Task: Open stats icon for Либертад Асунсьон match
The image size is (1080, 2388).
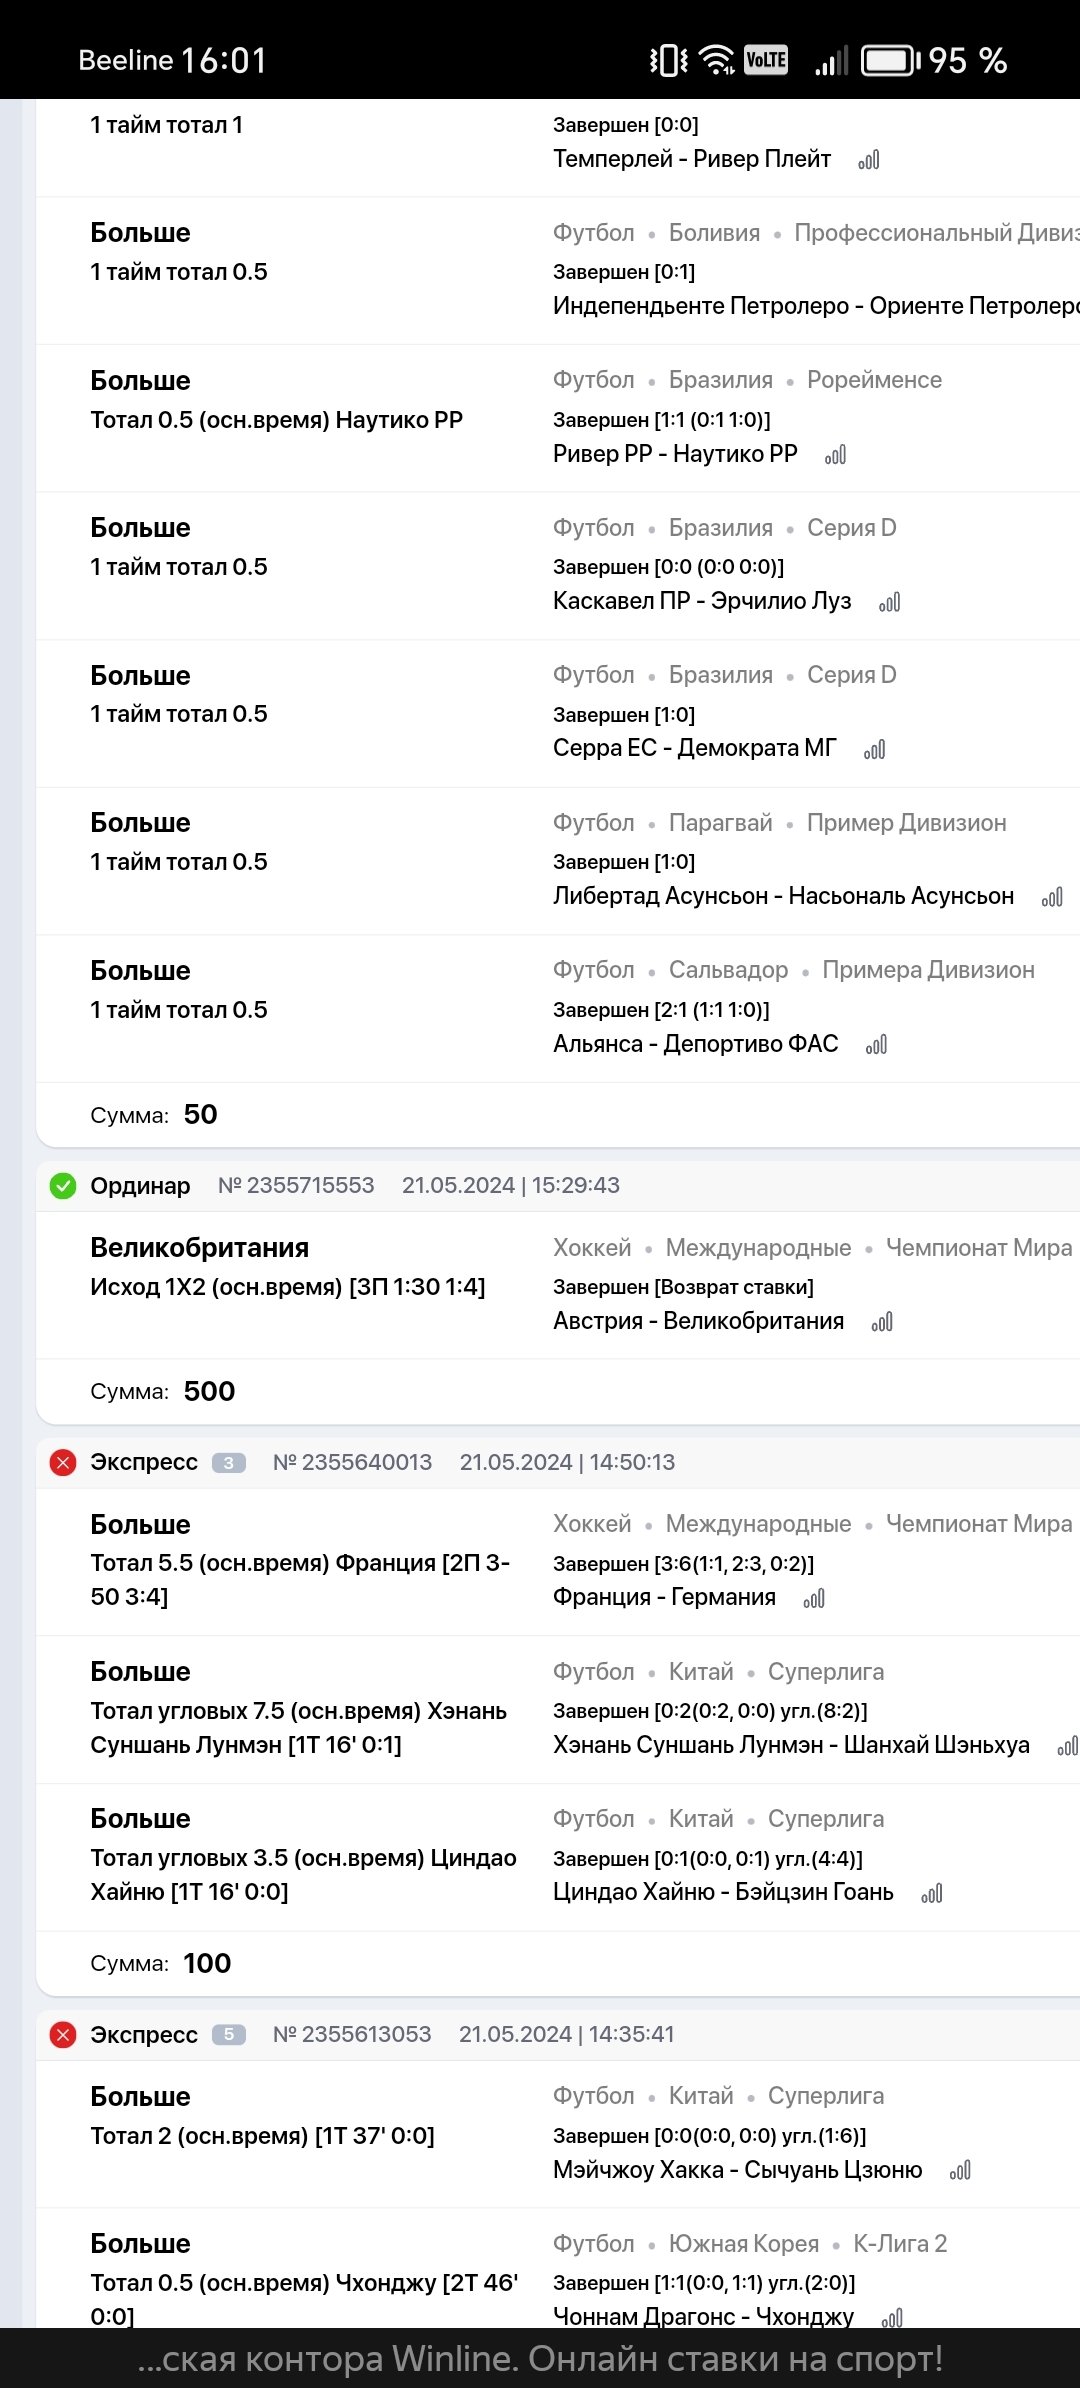Action: (x=1052, y=897)
